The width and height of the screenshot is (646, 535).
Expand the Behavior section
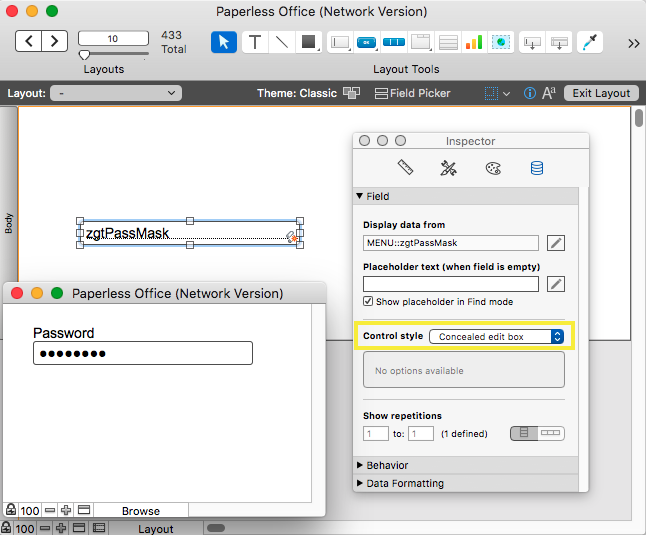tap(359, 465)
